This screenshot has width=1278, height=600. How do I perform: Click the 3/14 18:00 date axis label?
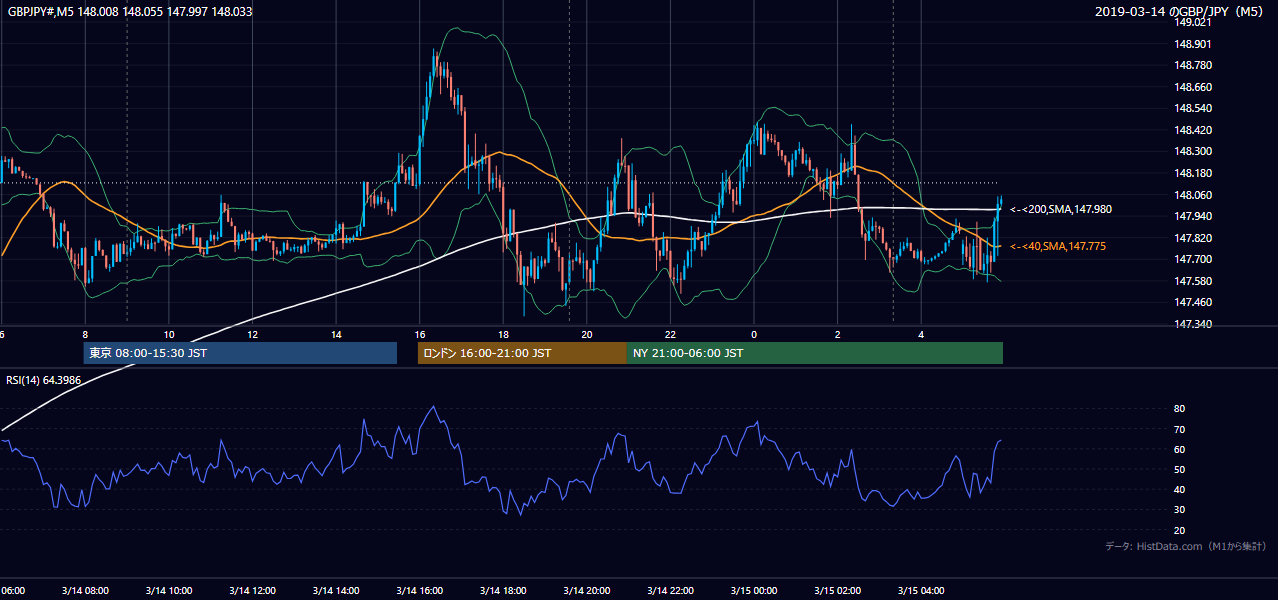point(503,590)
